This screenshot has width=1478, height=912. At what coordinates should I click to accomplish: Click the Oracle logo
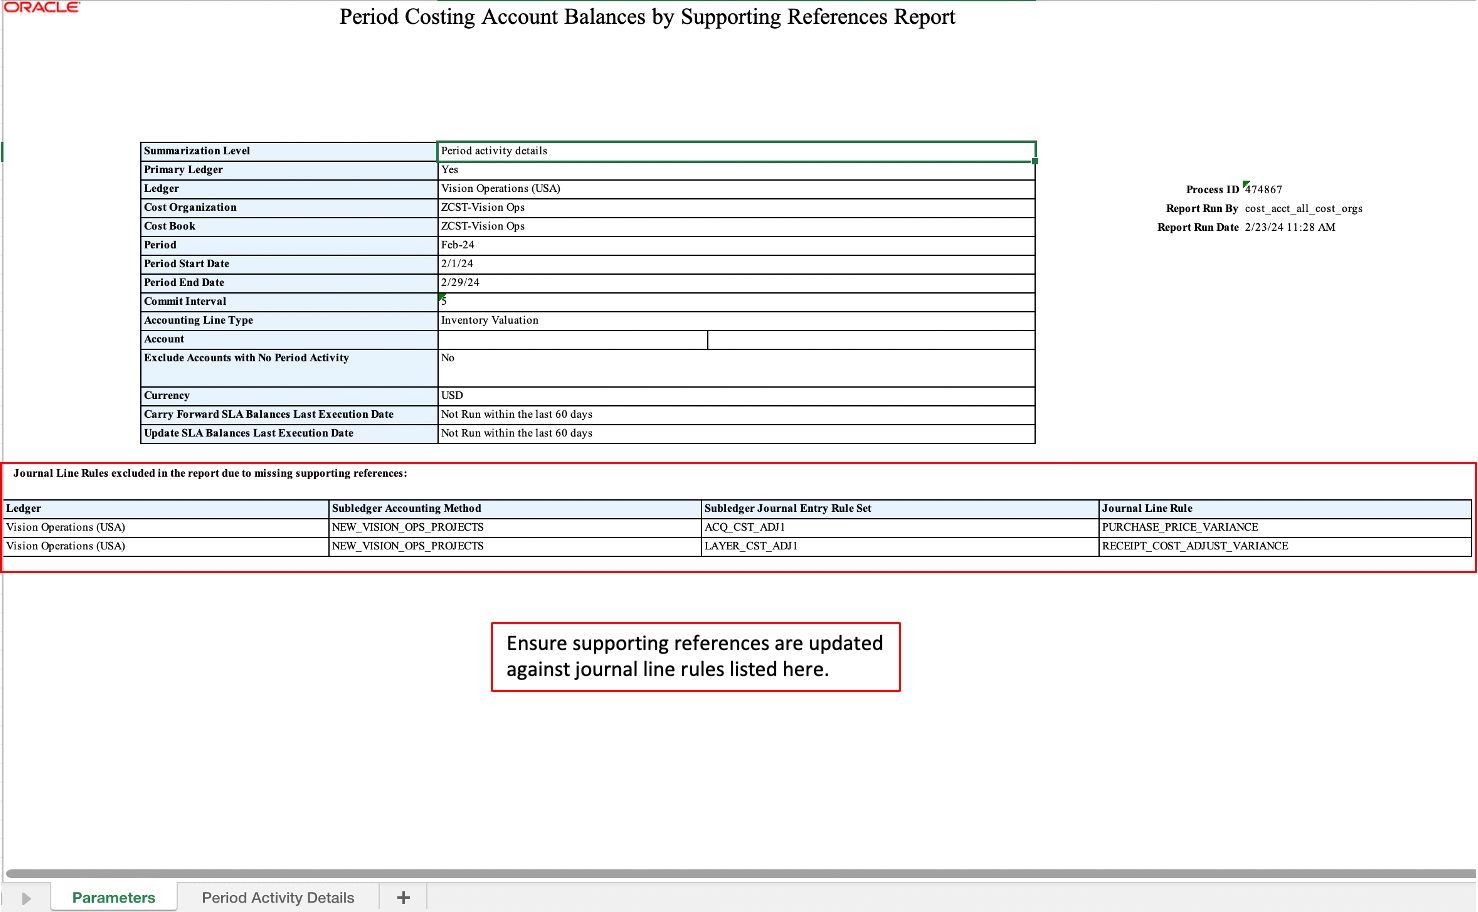[x=41, y=7]
